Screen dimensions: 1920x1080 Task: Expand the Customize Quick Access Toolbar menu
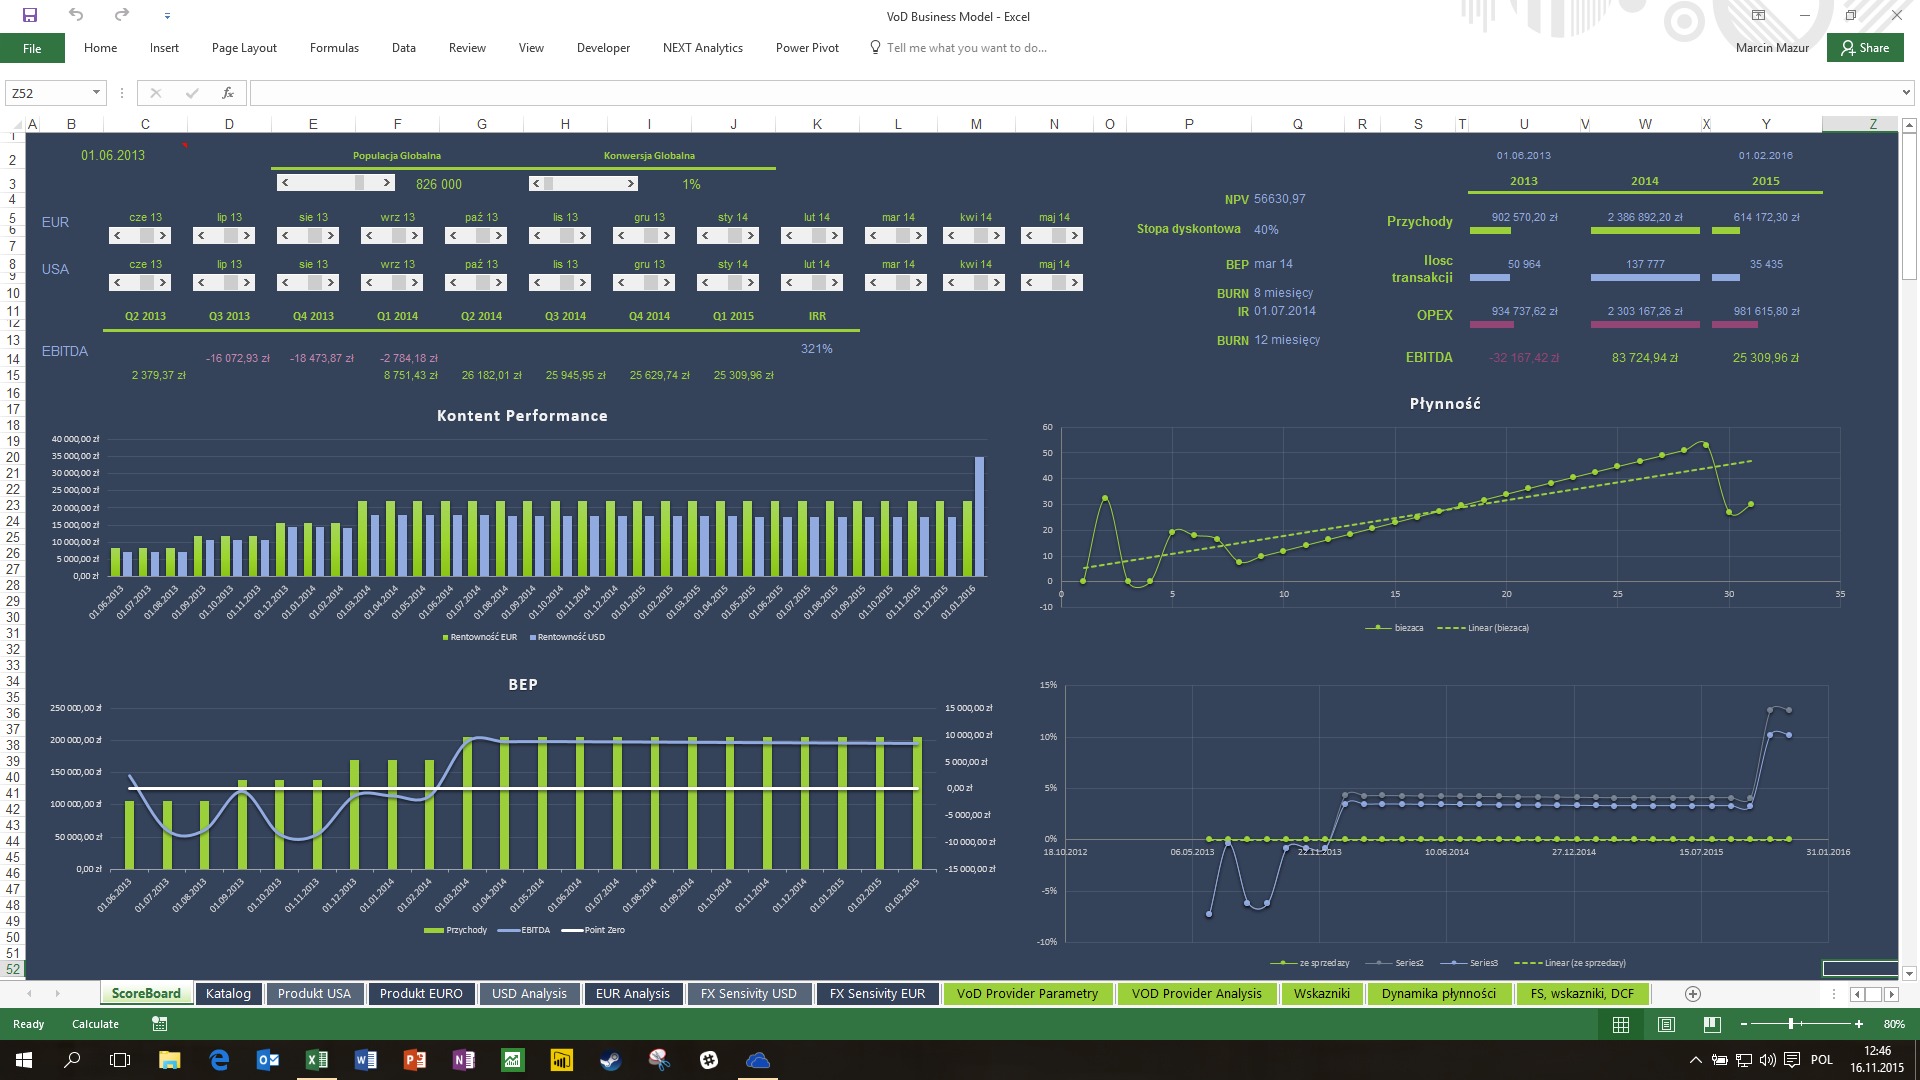point(167,15)
